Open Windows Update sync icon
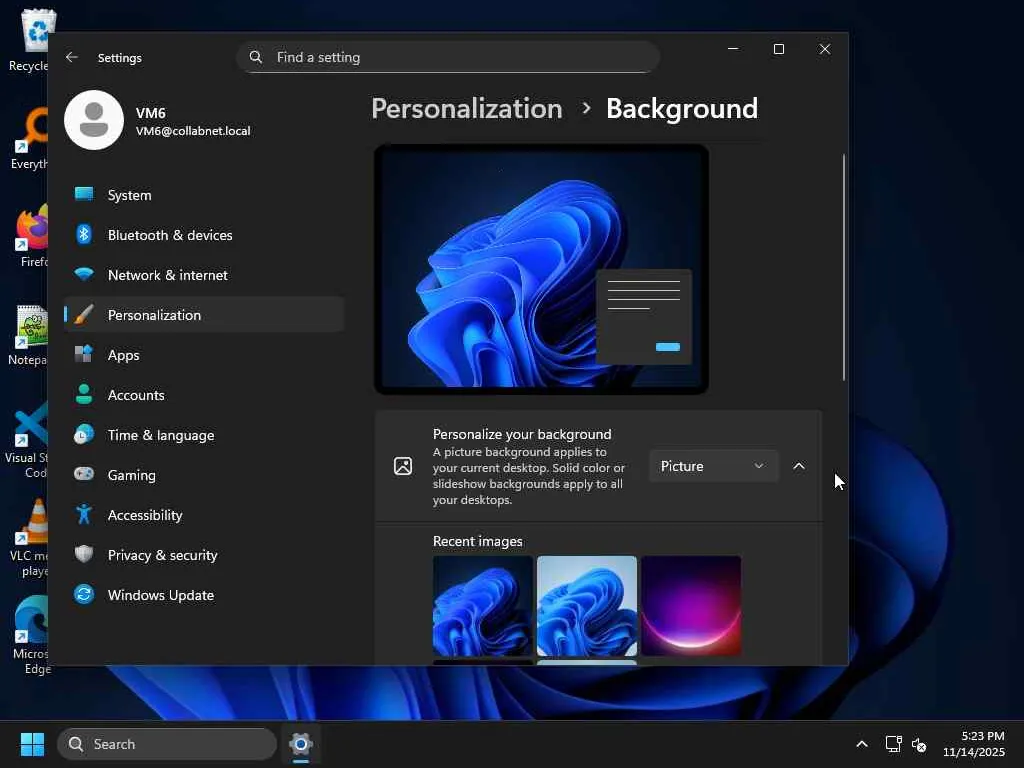This screenshot has width=1024, height=768. click(84, 595)
